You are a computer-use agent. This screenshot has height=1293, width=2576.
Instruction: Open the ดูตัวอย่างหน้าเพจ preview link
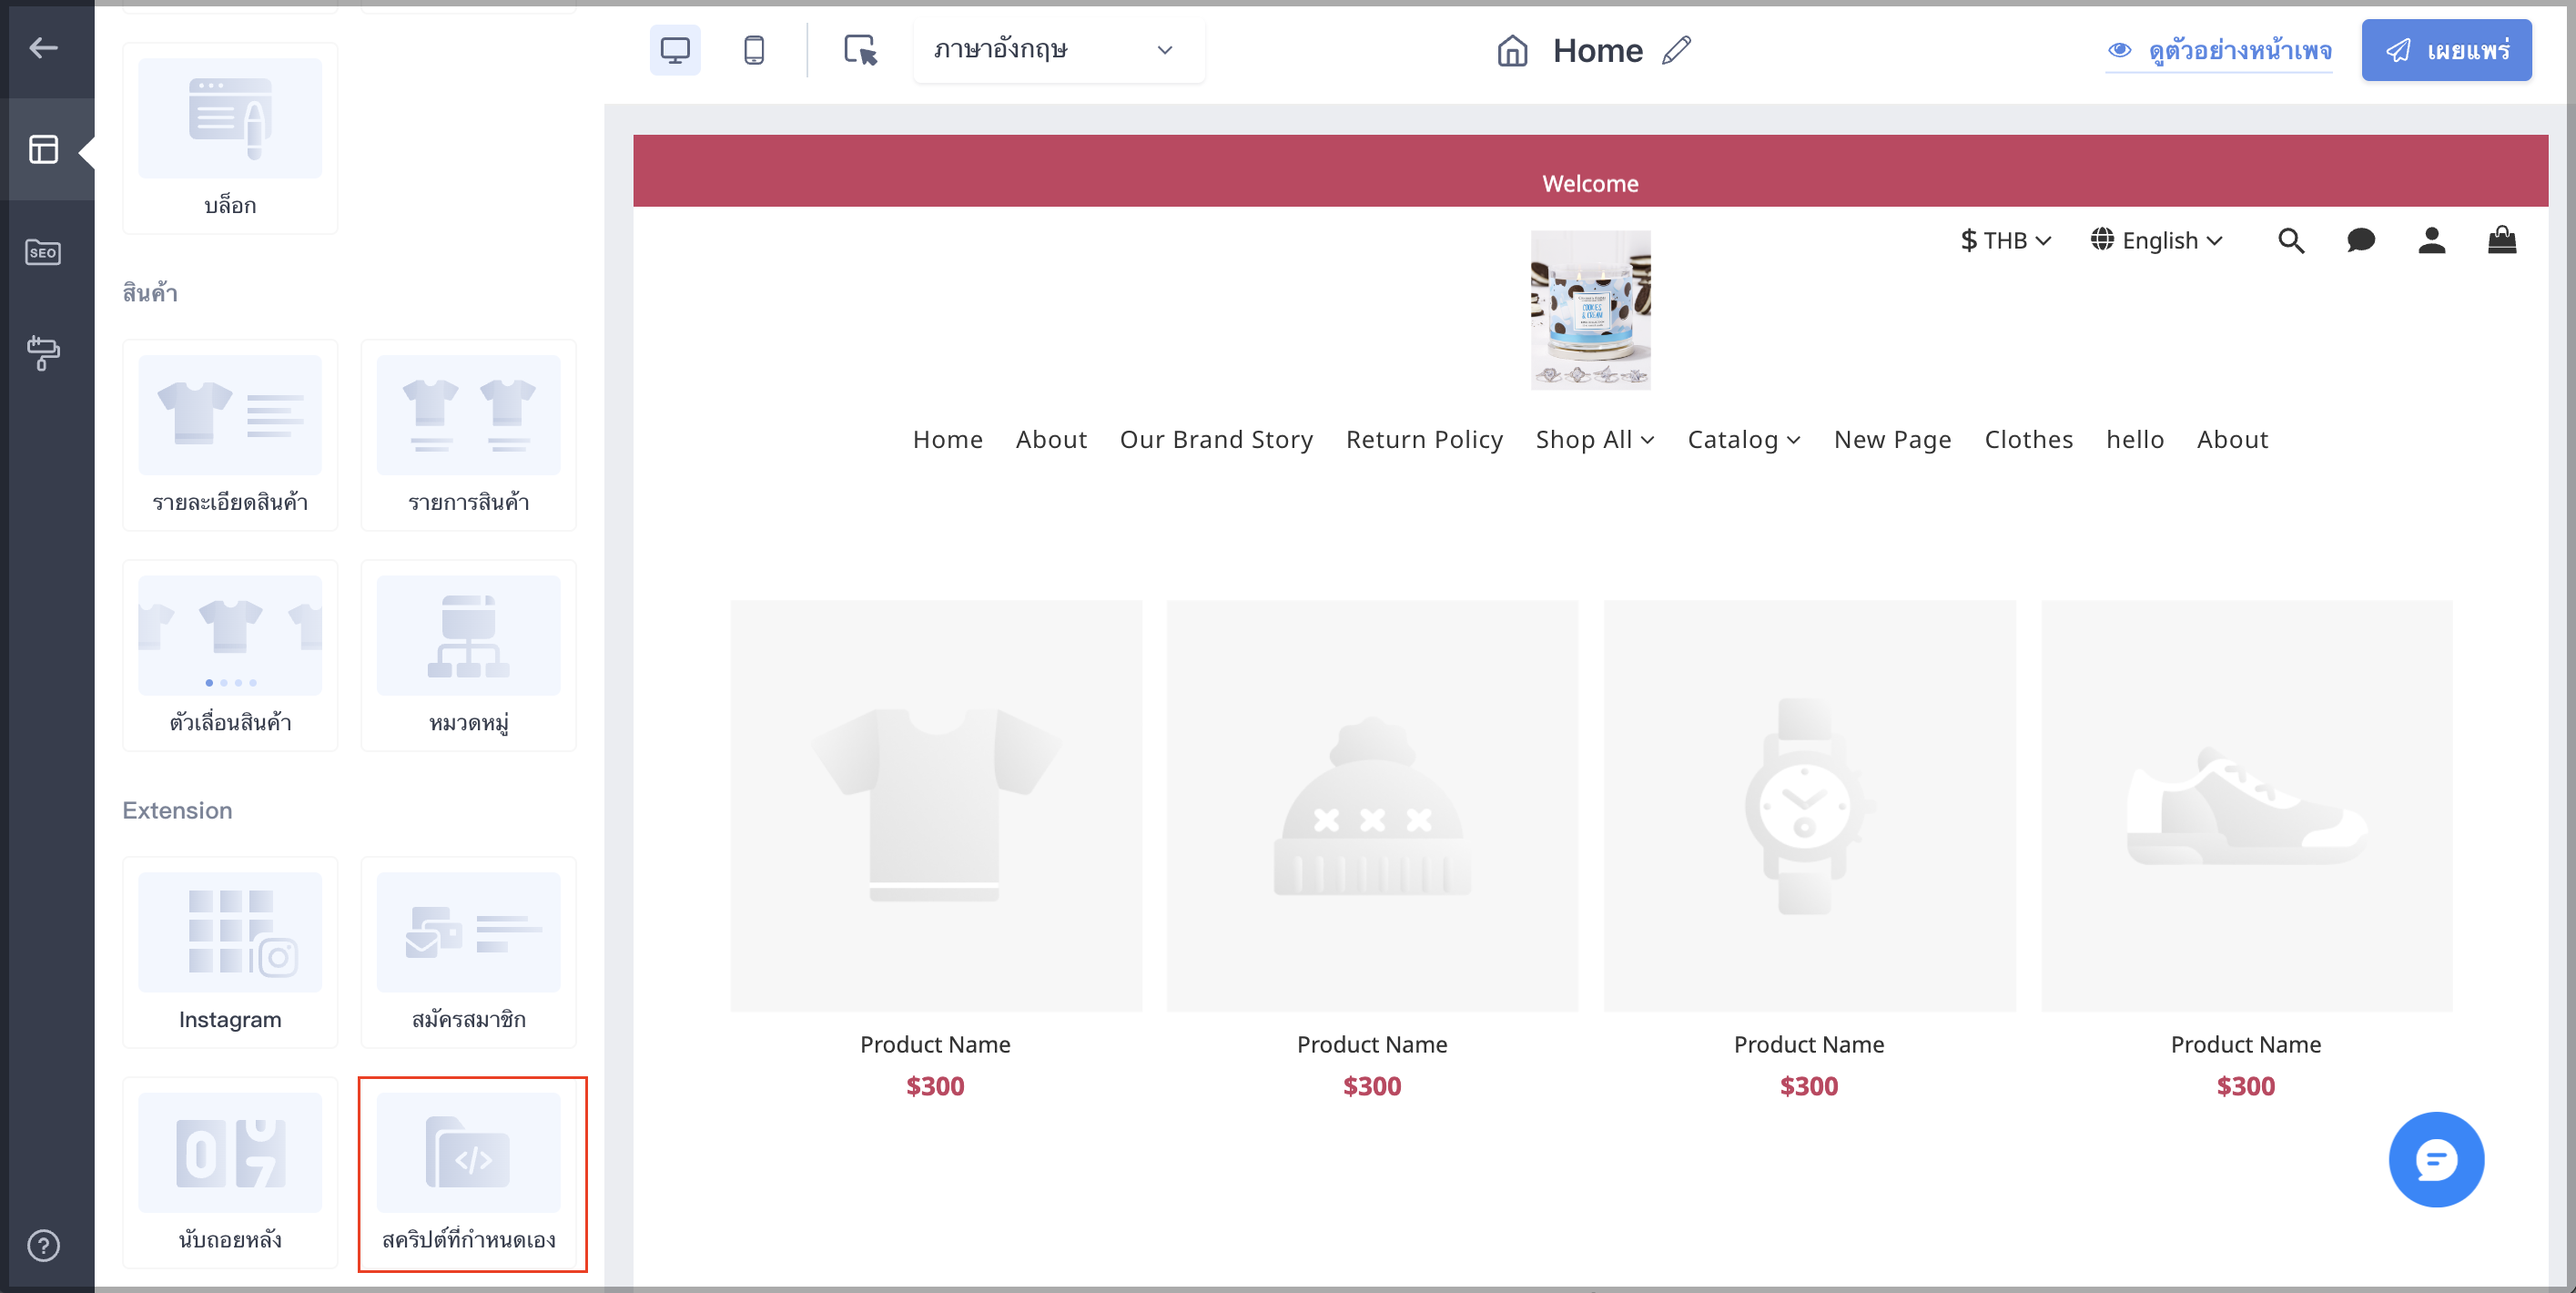(2219, 50)
